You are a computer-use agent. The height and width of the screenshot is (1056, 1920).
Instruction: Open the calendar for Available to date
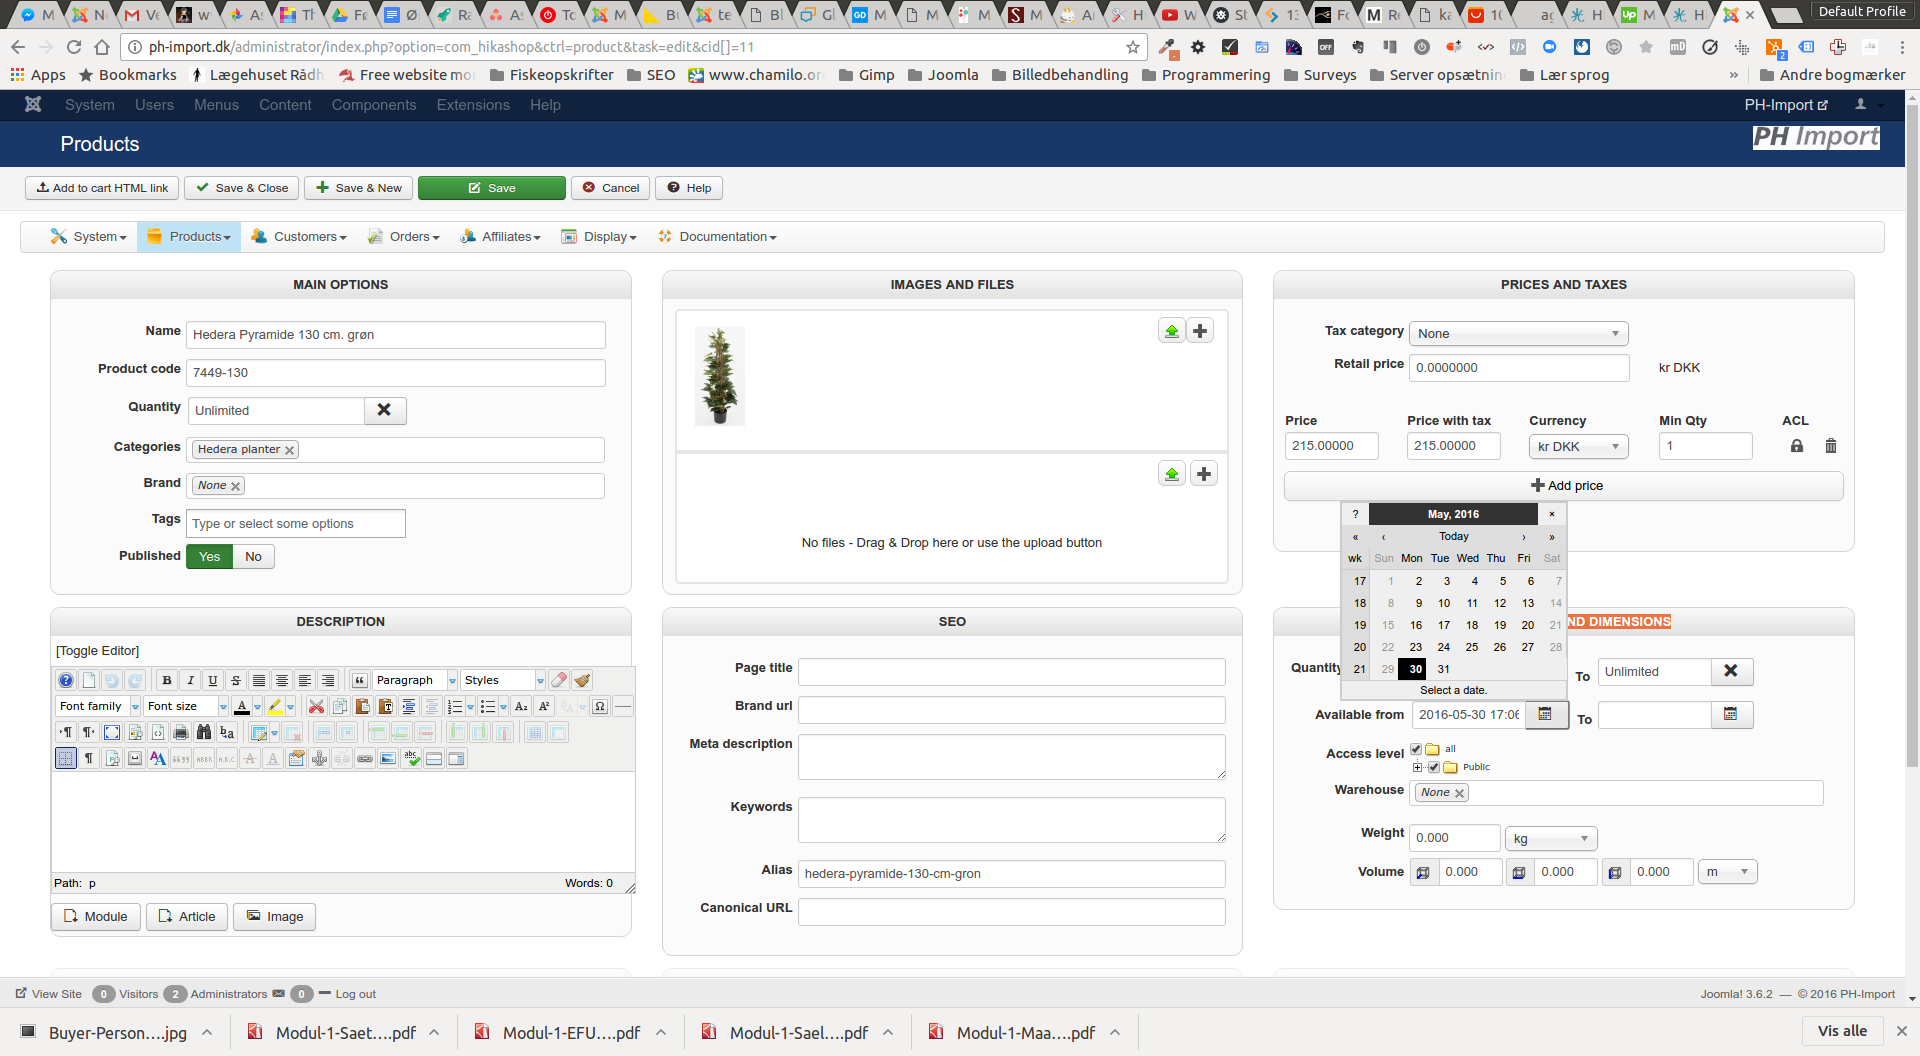click(x=1731, y=715)
